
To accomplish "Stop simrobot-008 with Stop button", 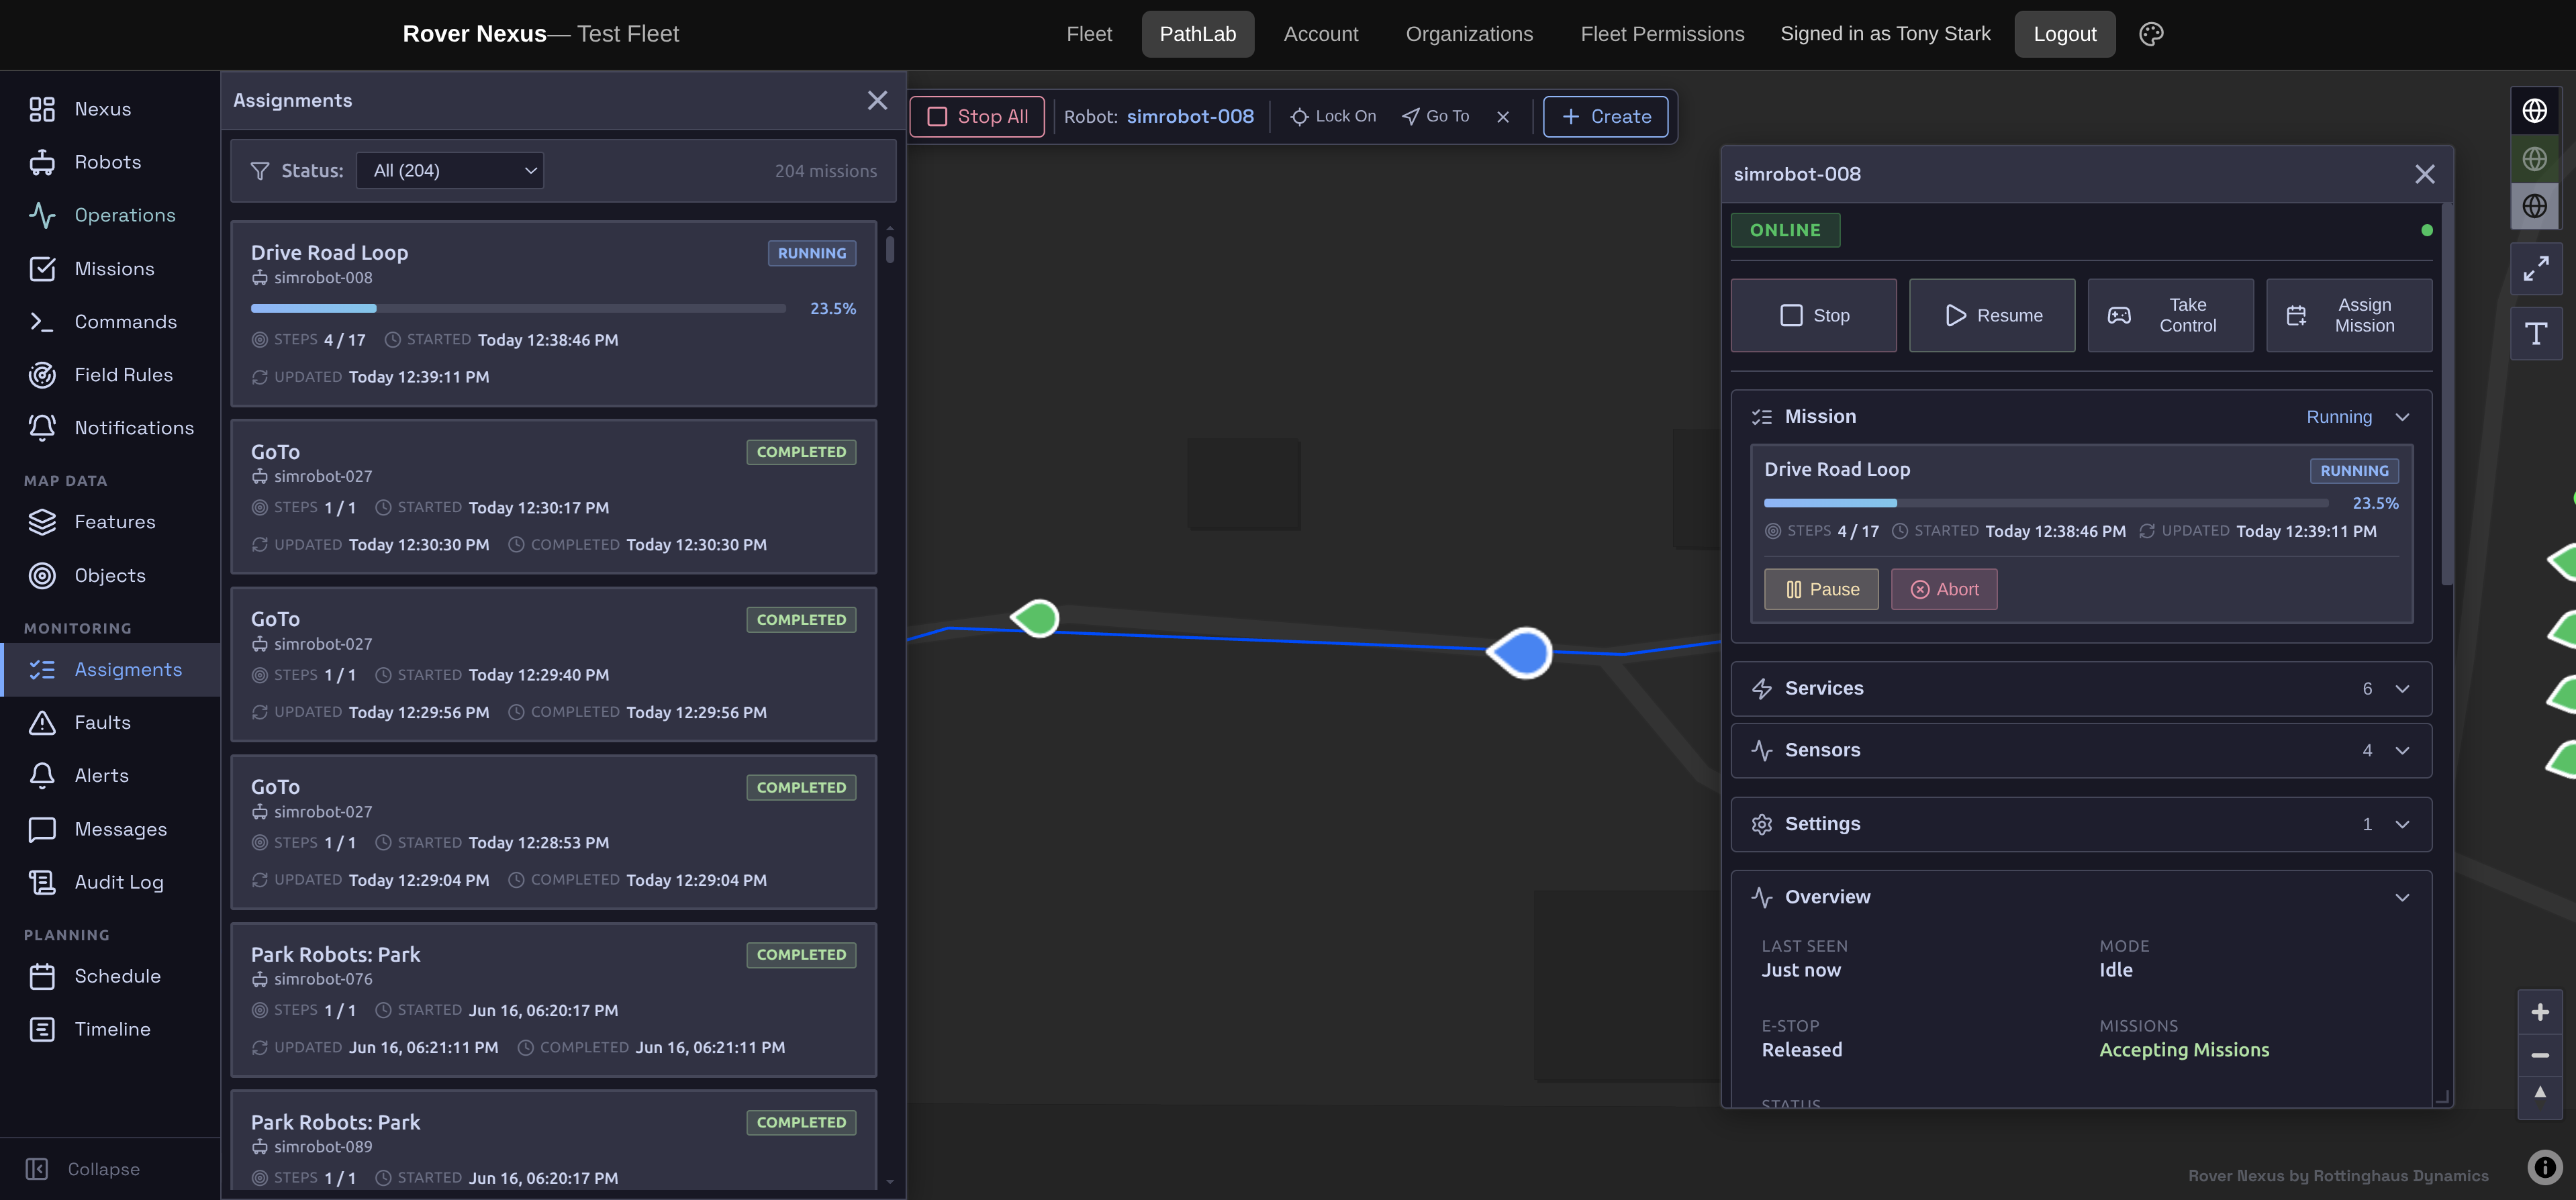I will (1813, 316).
